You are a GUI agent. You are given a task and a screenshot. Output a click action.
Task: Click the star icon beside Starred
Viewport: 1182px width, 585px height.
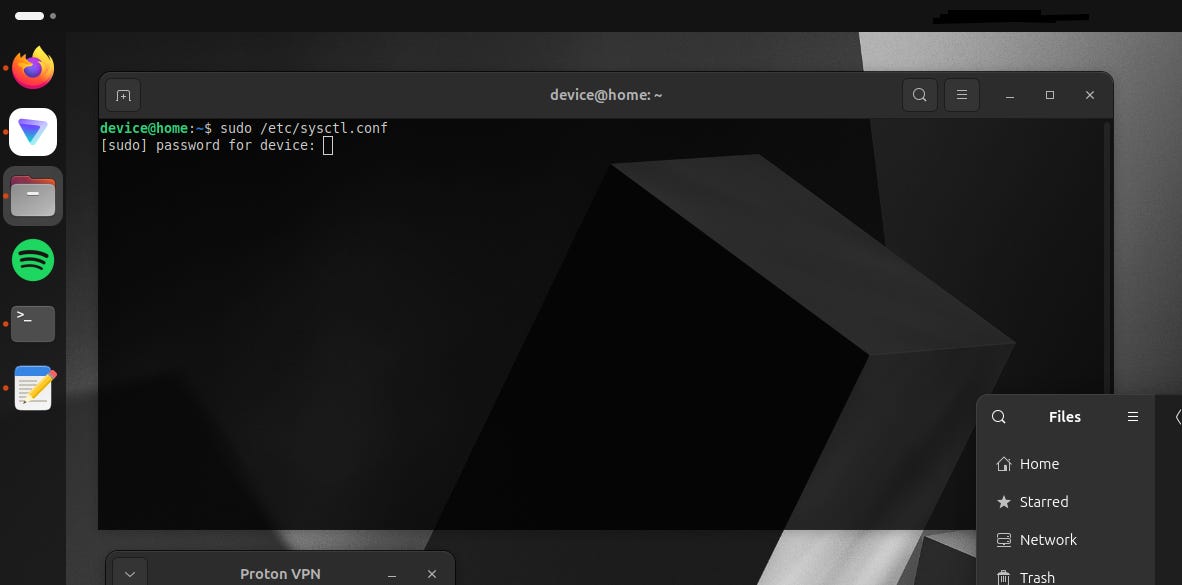coord(1003,502)
